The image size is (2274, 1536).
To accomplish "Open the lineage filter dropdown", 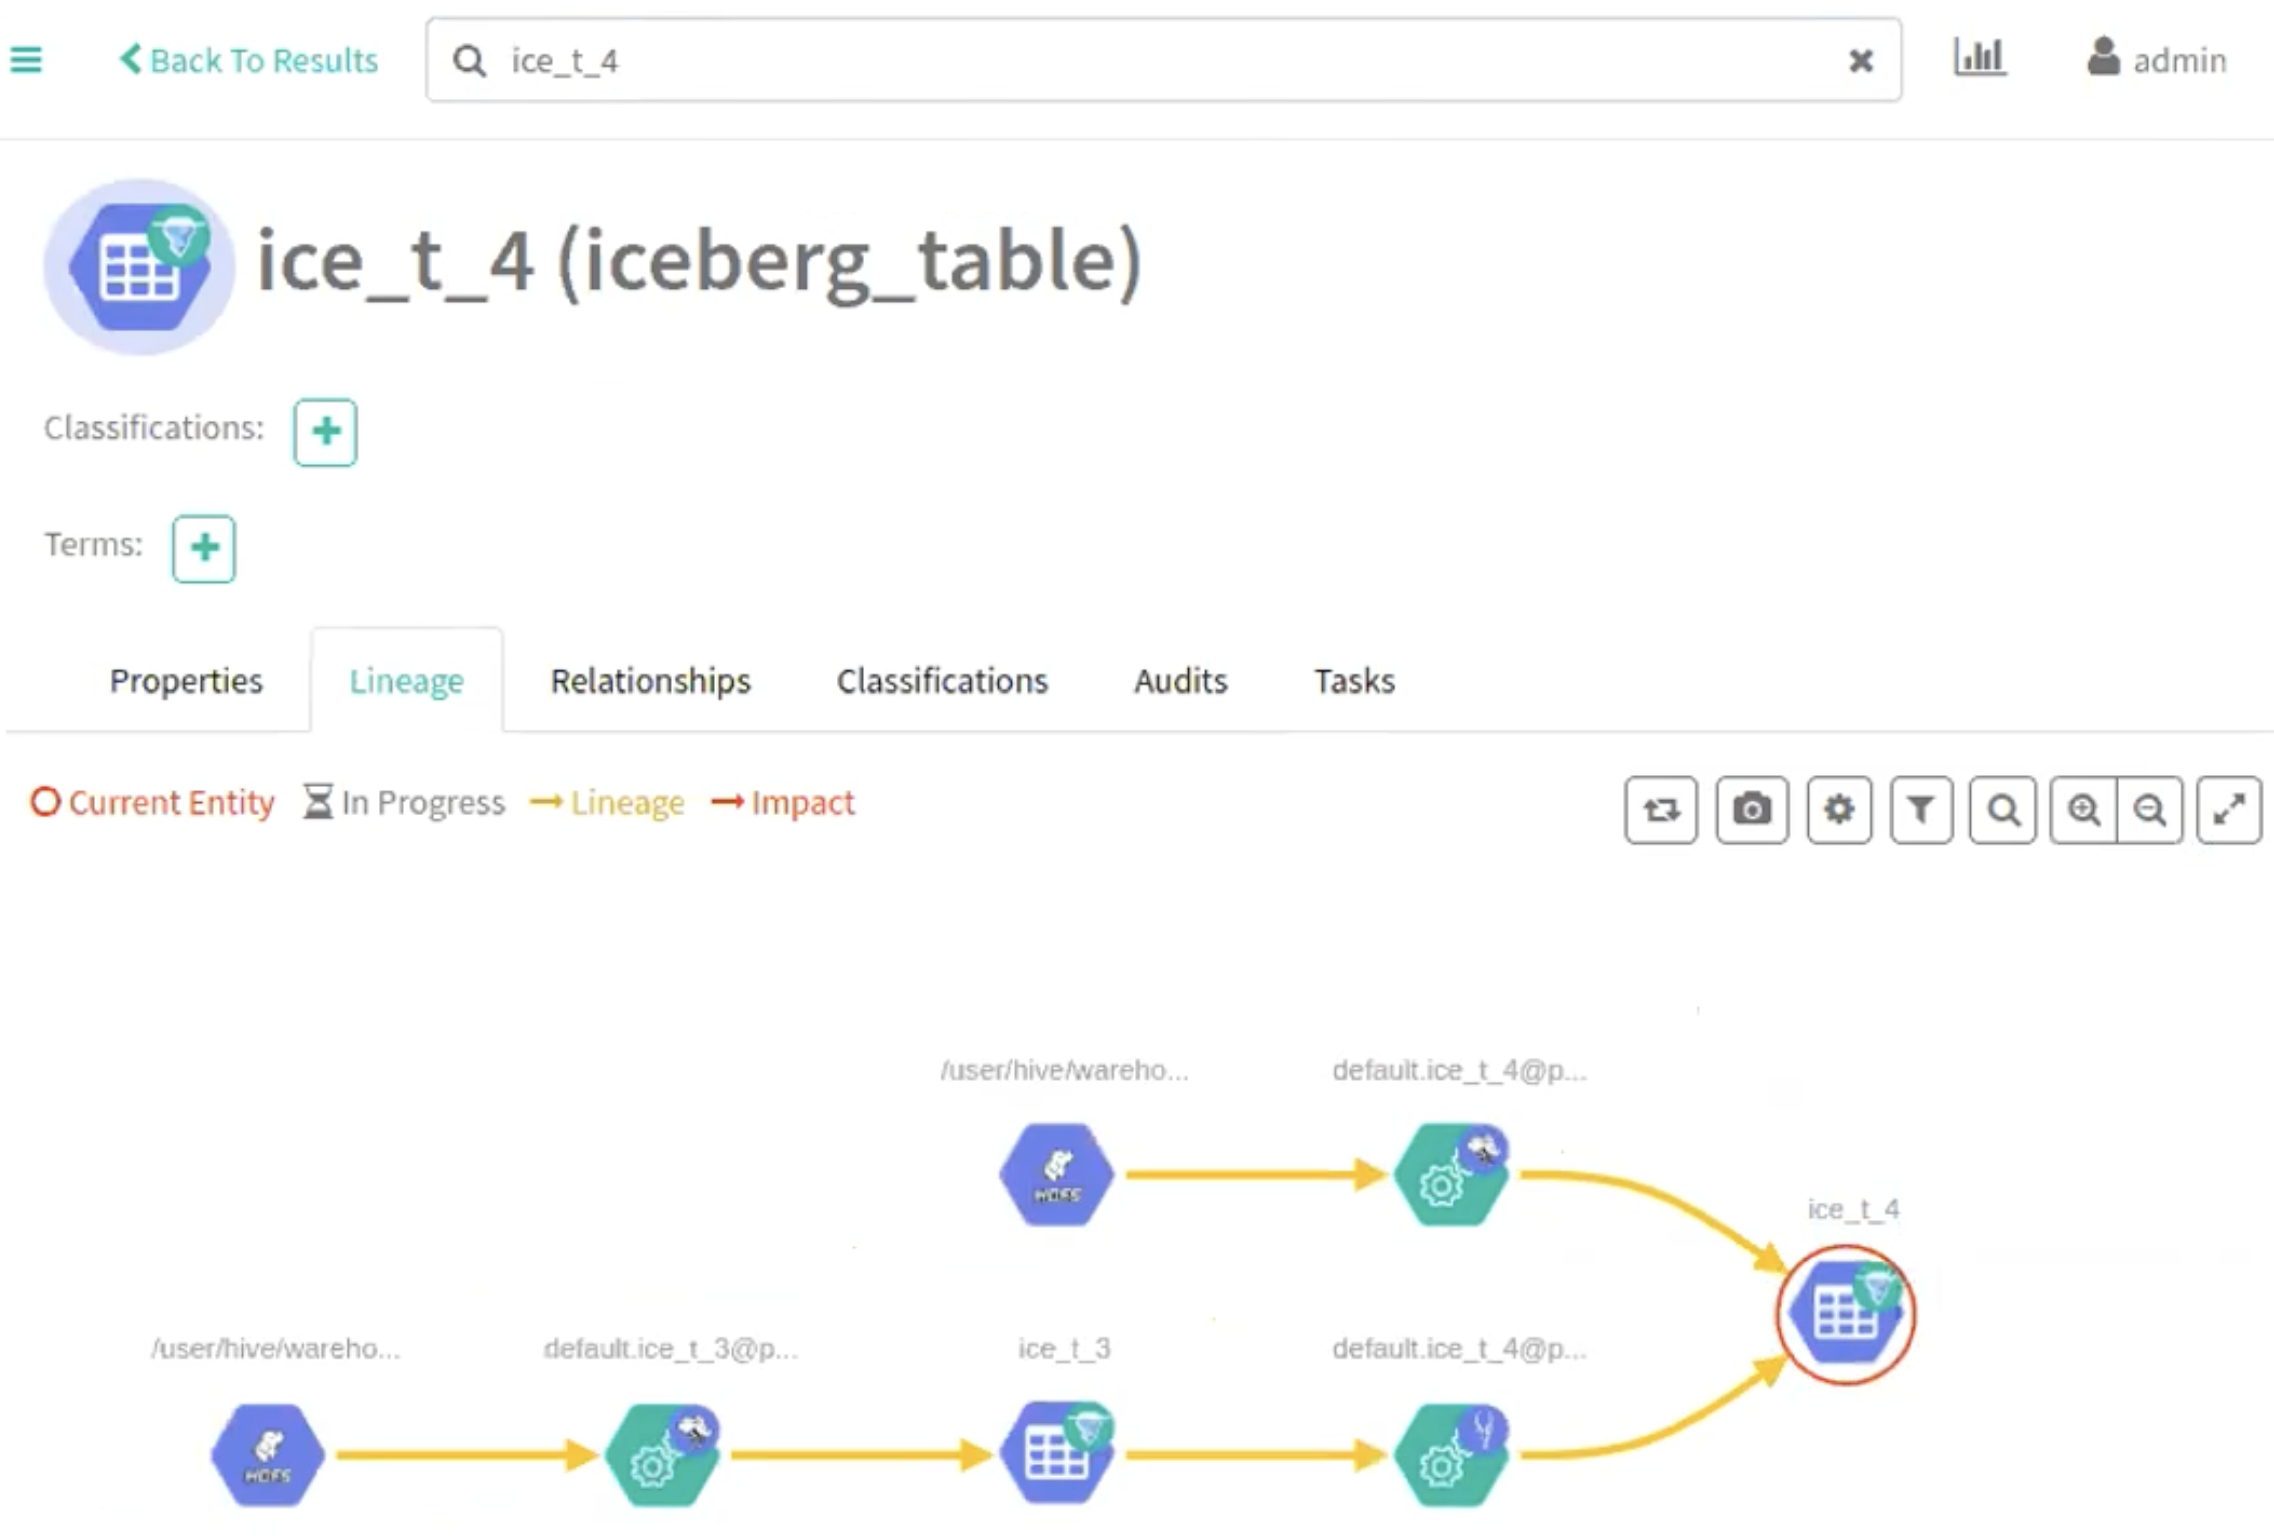I will 1921,810.
